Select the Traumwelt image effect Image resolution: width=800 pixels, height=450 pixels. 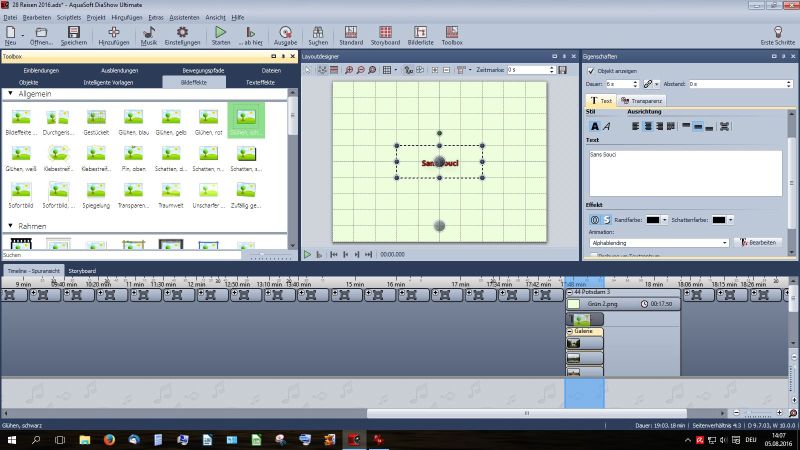173,189
